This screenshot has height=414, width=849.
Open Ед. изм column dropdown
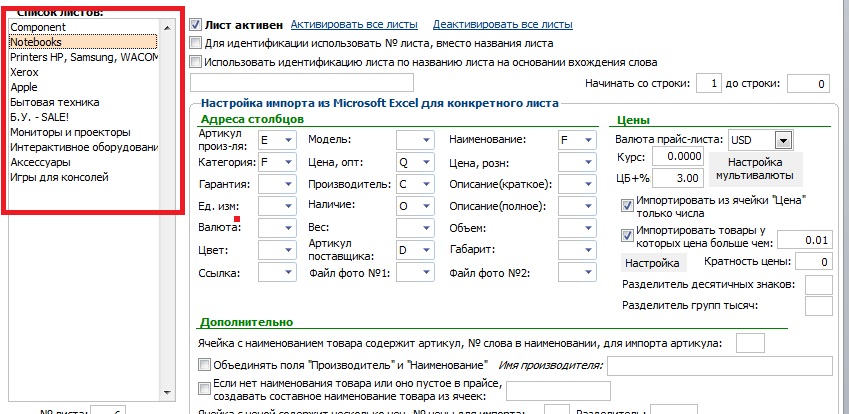click(x=289, y=206)
